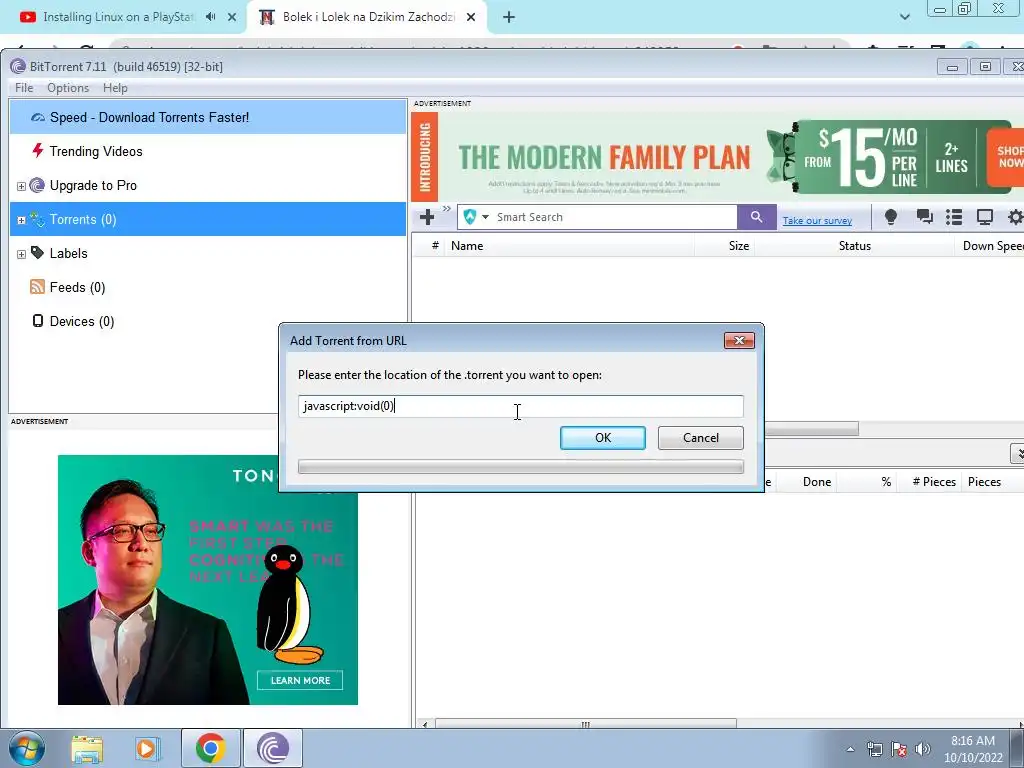Open the Windows Start menu
Viewport: 1024px width, 768px height.
26,748
